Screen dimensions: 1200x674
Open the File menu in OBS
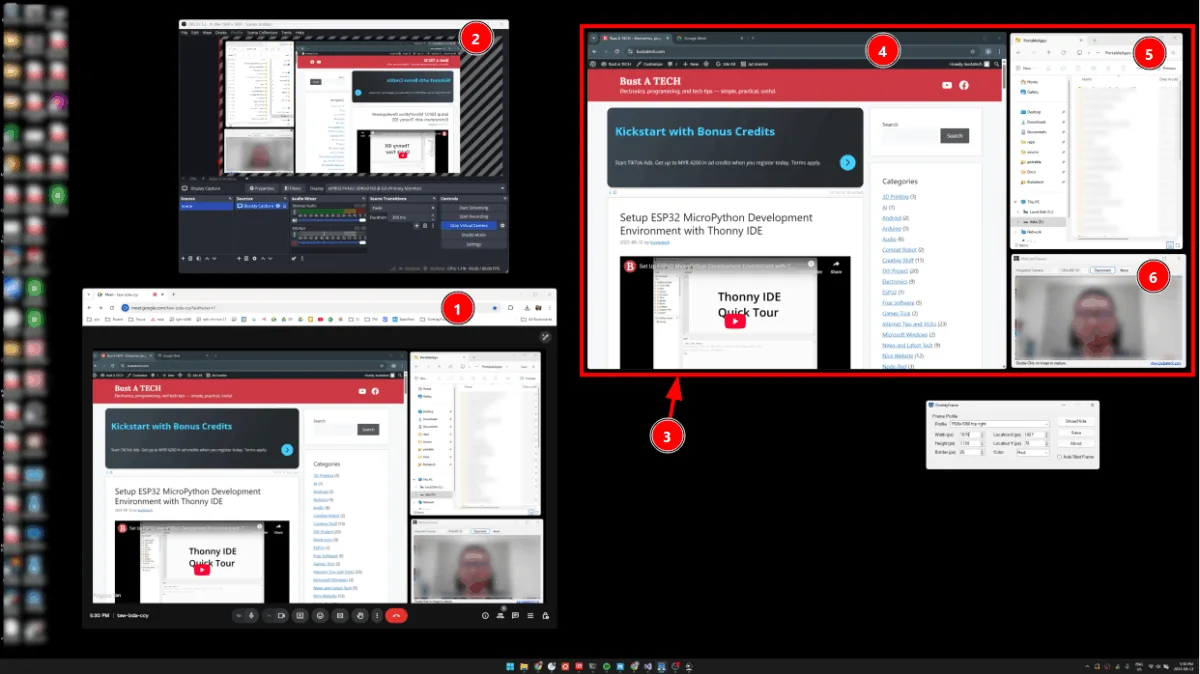coord(184,32)
